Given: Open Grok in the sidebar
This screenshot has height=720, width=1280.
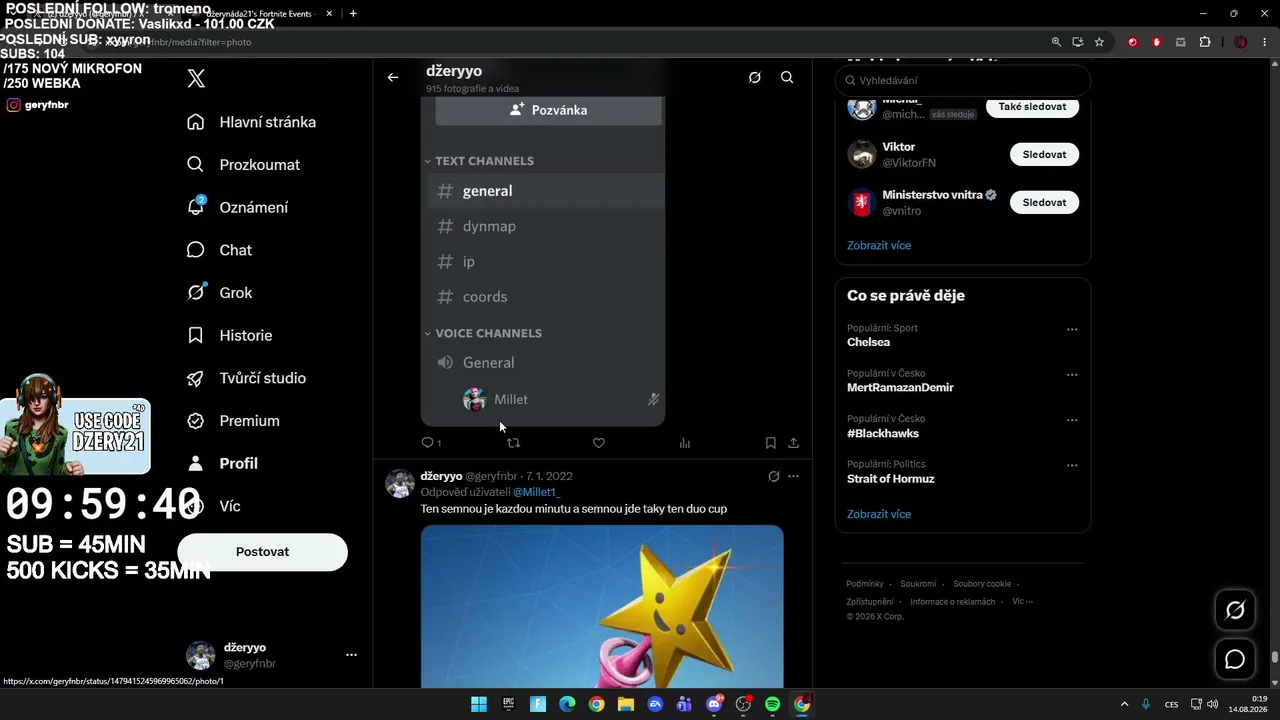Looking at the screenshot, I should 219,293.
